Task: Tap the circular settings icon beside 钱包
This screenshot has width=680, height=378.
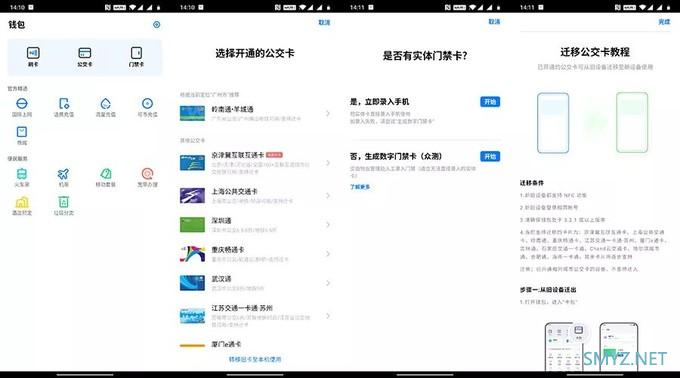Action: click(157, 25)
